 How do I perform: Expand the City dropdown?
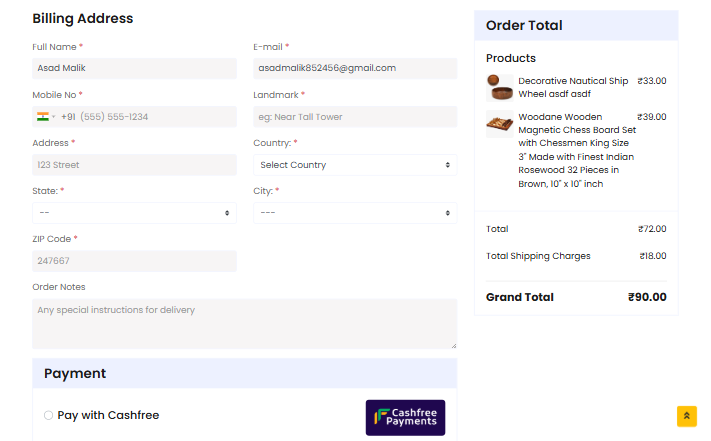355,213
